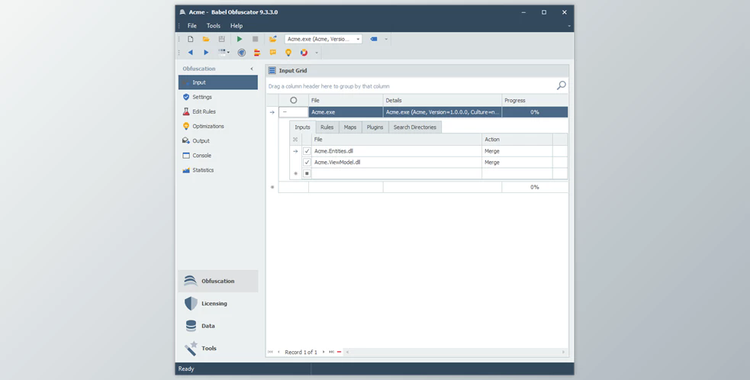Click the 0% progress cell for Acme.exe
This screenshot has height=380, width=750.
coord(535,112)
